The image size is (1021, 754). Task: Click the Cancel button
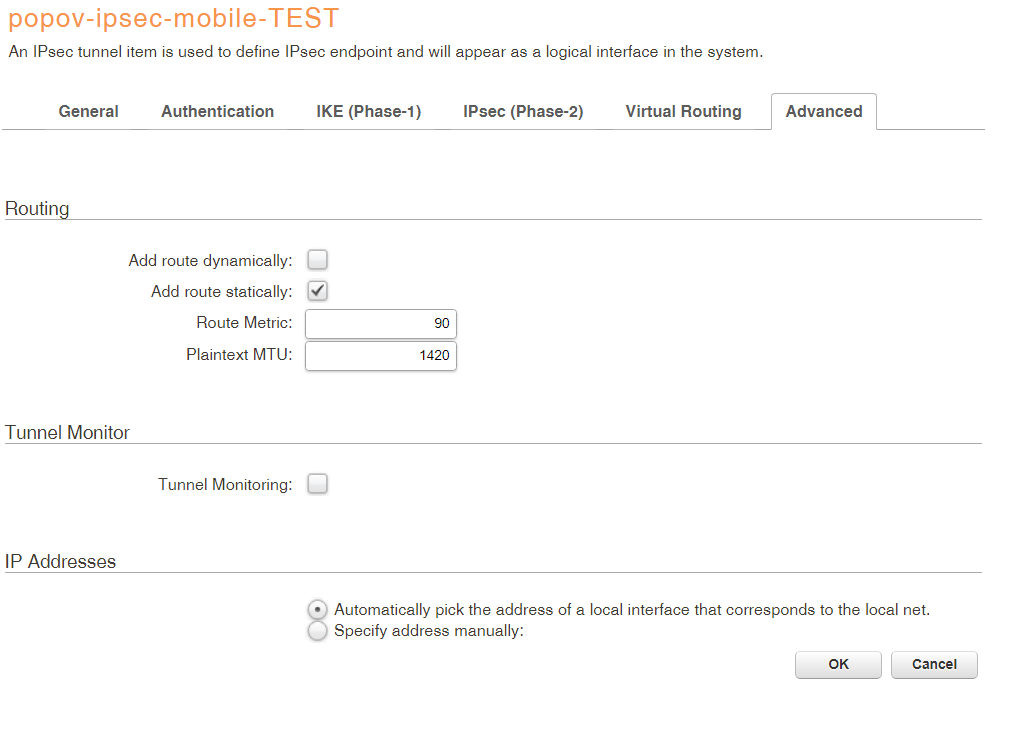point(934,665)
